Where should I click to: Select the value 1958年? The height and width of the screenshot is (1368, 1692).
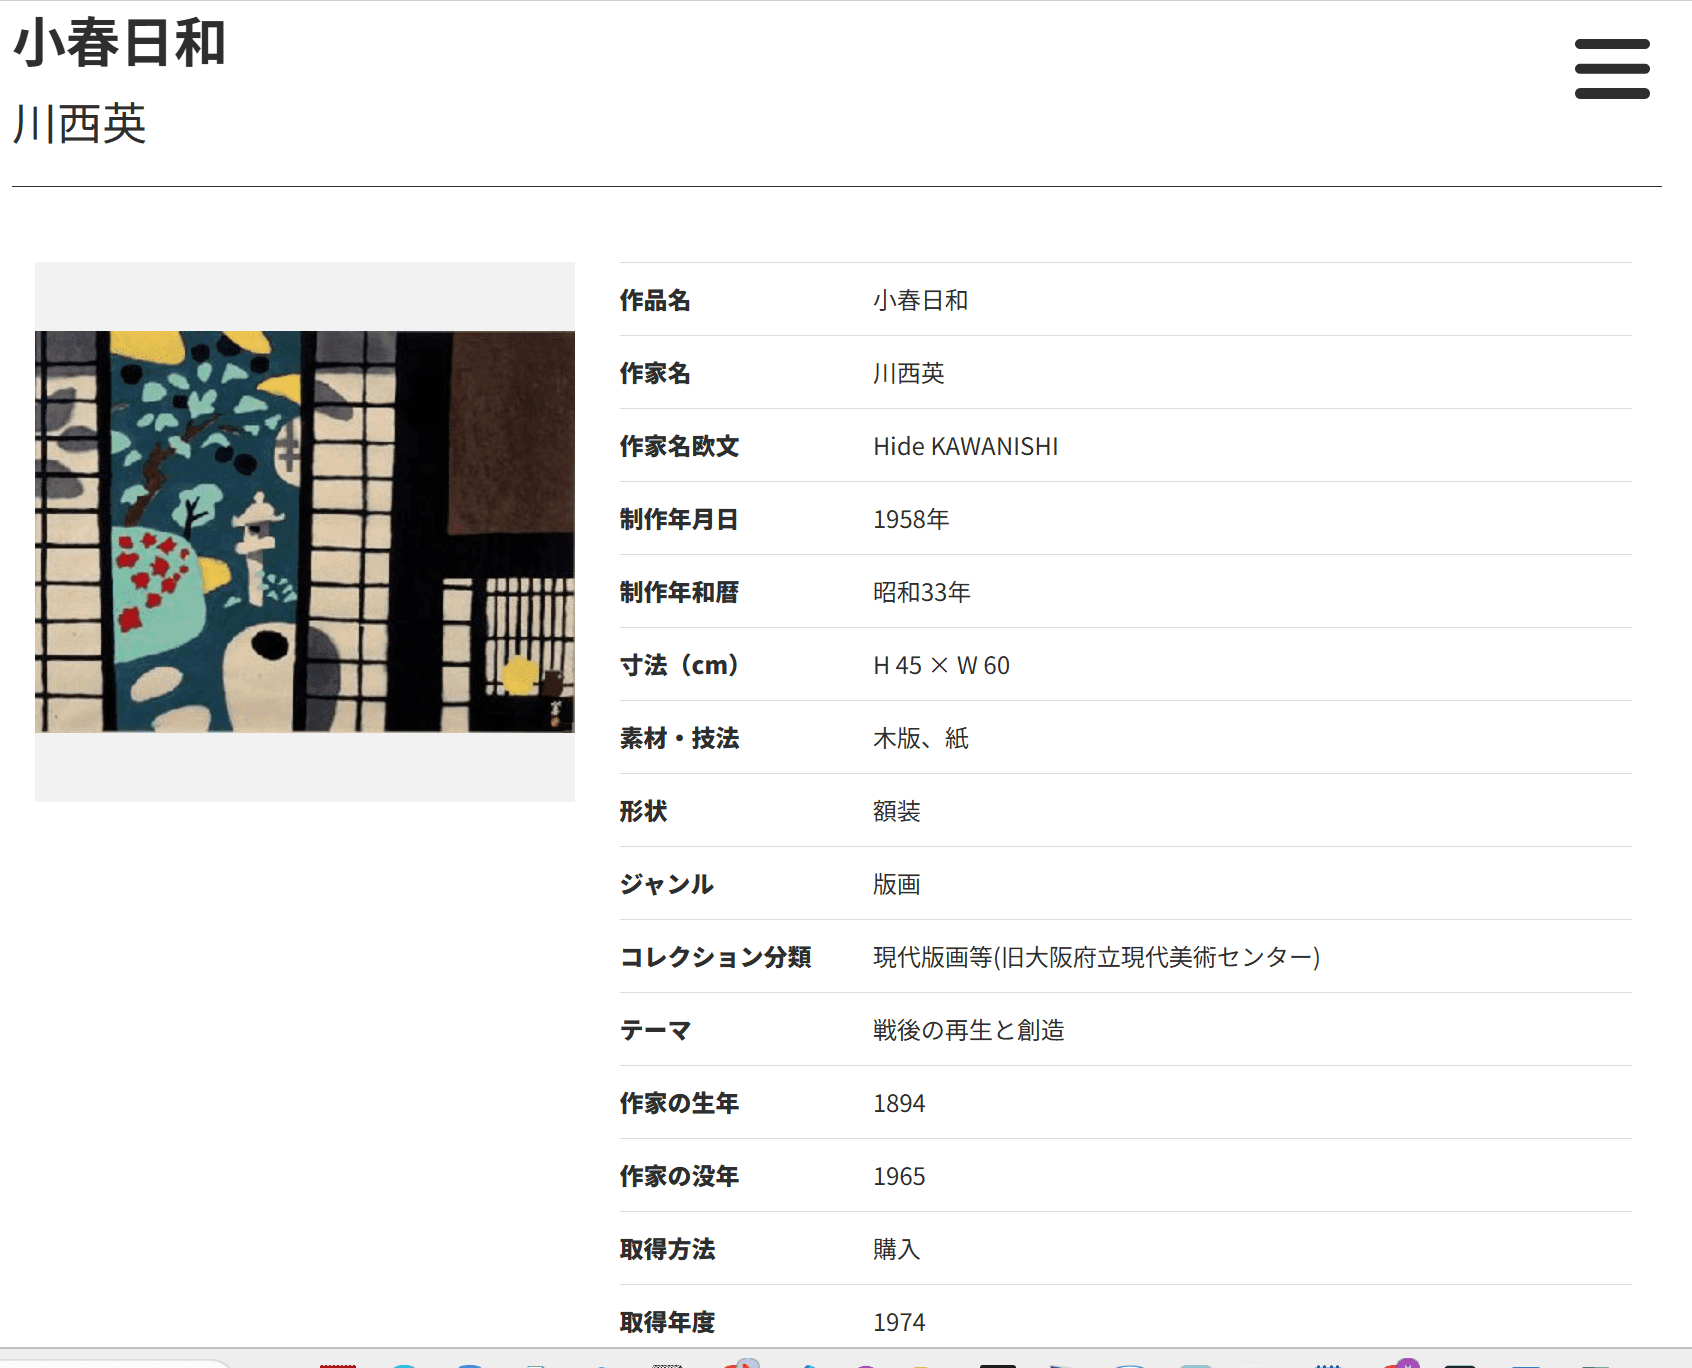(x=911, y=519)
